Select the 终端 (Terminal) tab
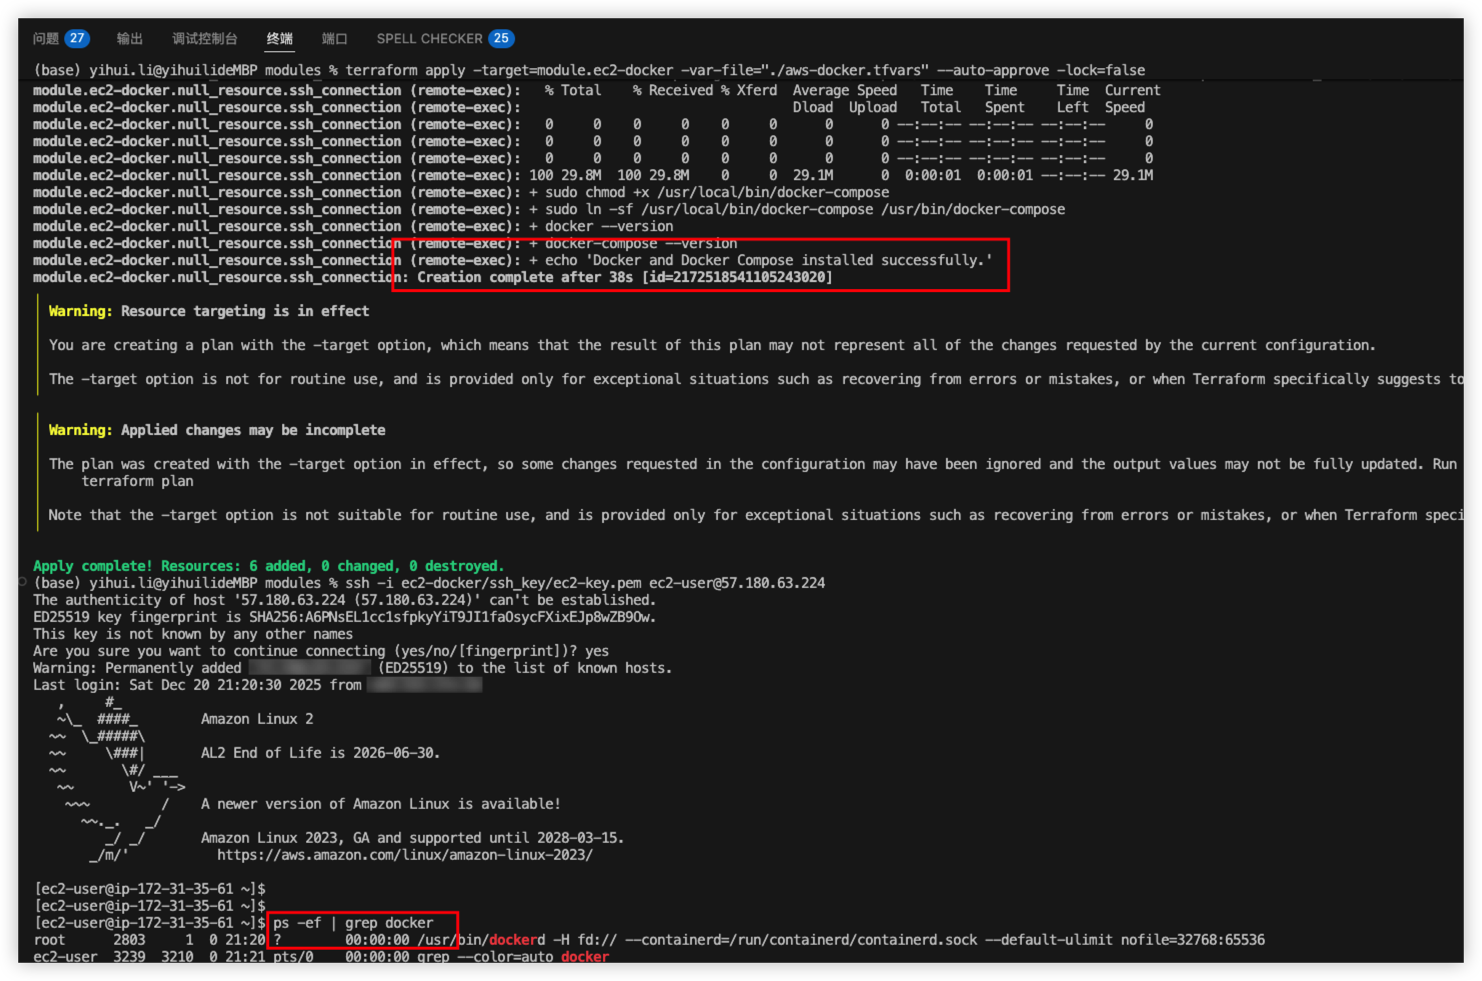Image resolution: width=1482 pixels, height=981 pixels. coord(280,38)
